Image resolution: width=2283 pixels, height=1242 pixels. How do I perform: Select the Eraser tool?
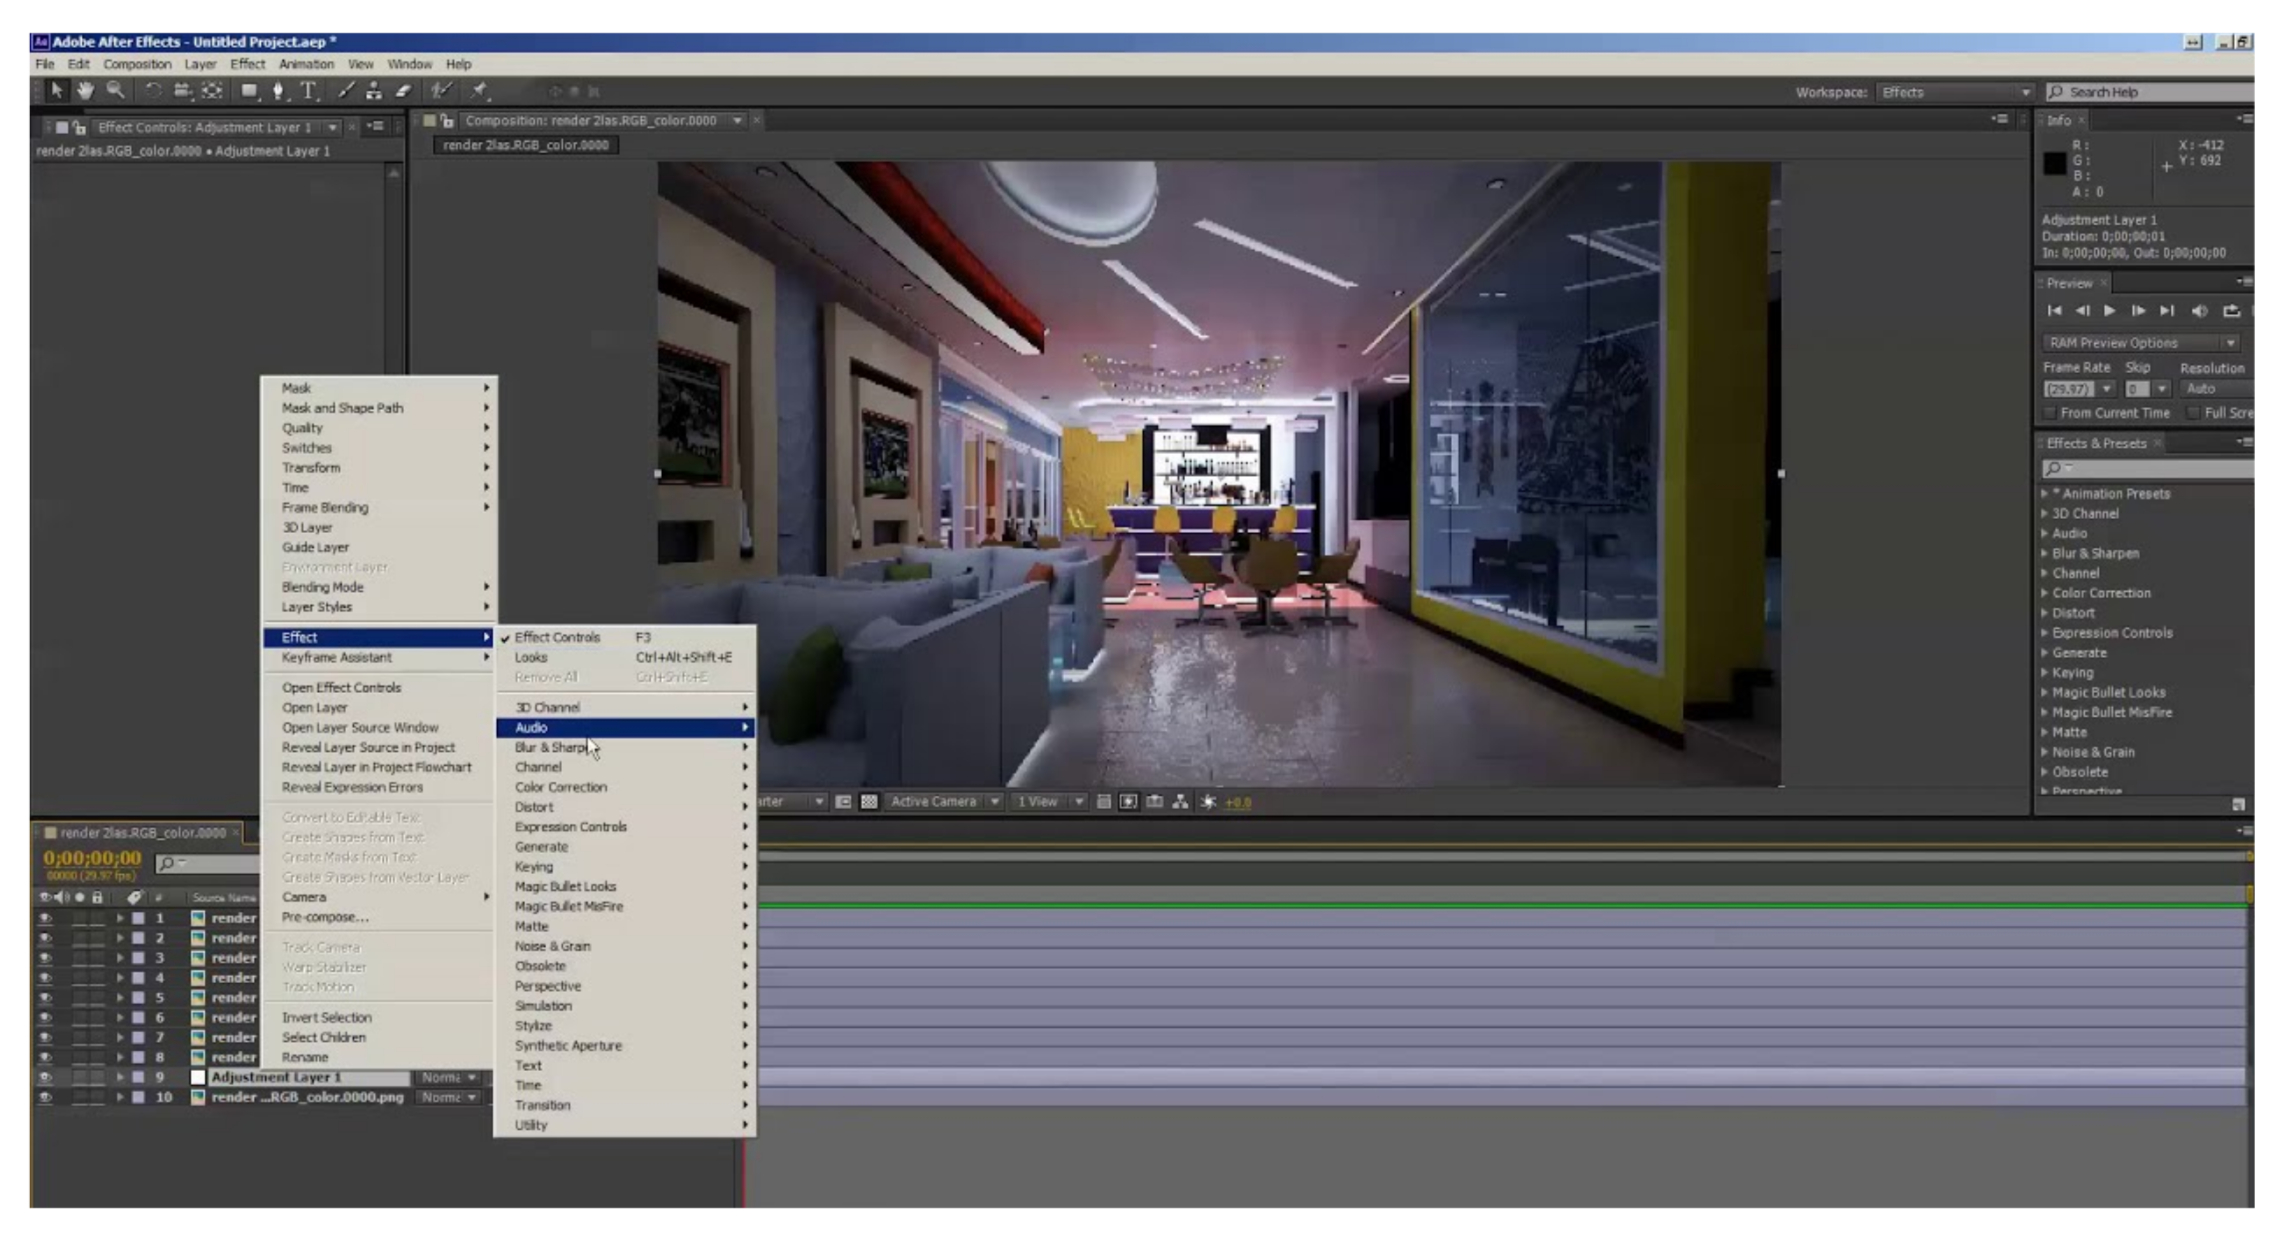403,91
